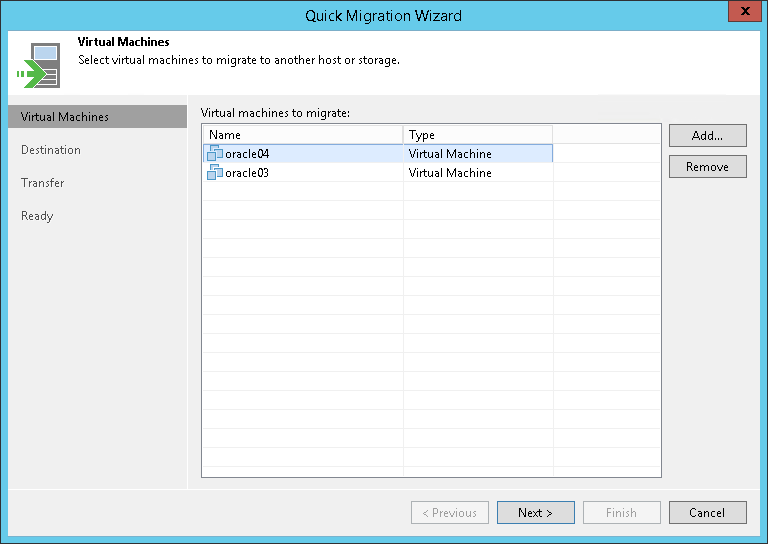Click the oracle04 VM icon
The width and height of the screenshot is (768, 544).
(x=215, y=153)
